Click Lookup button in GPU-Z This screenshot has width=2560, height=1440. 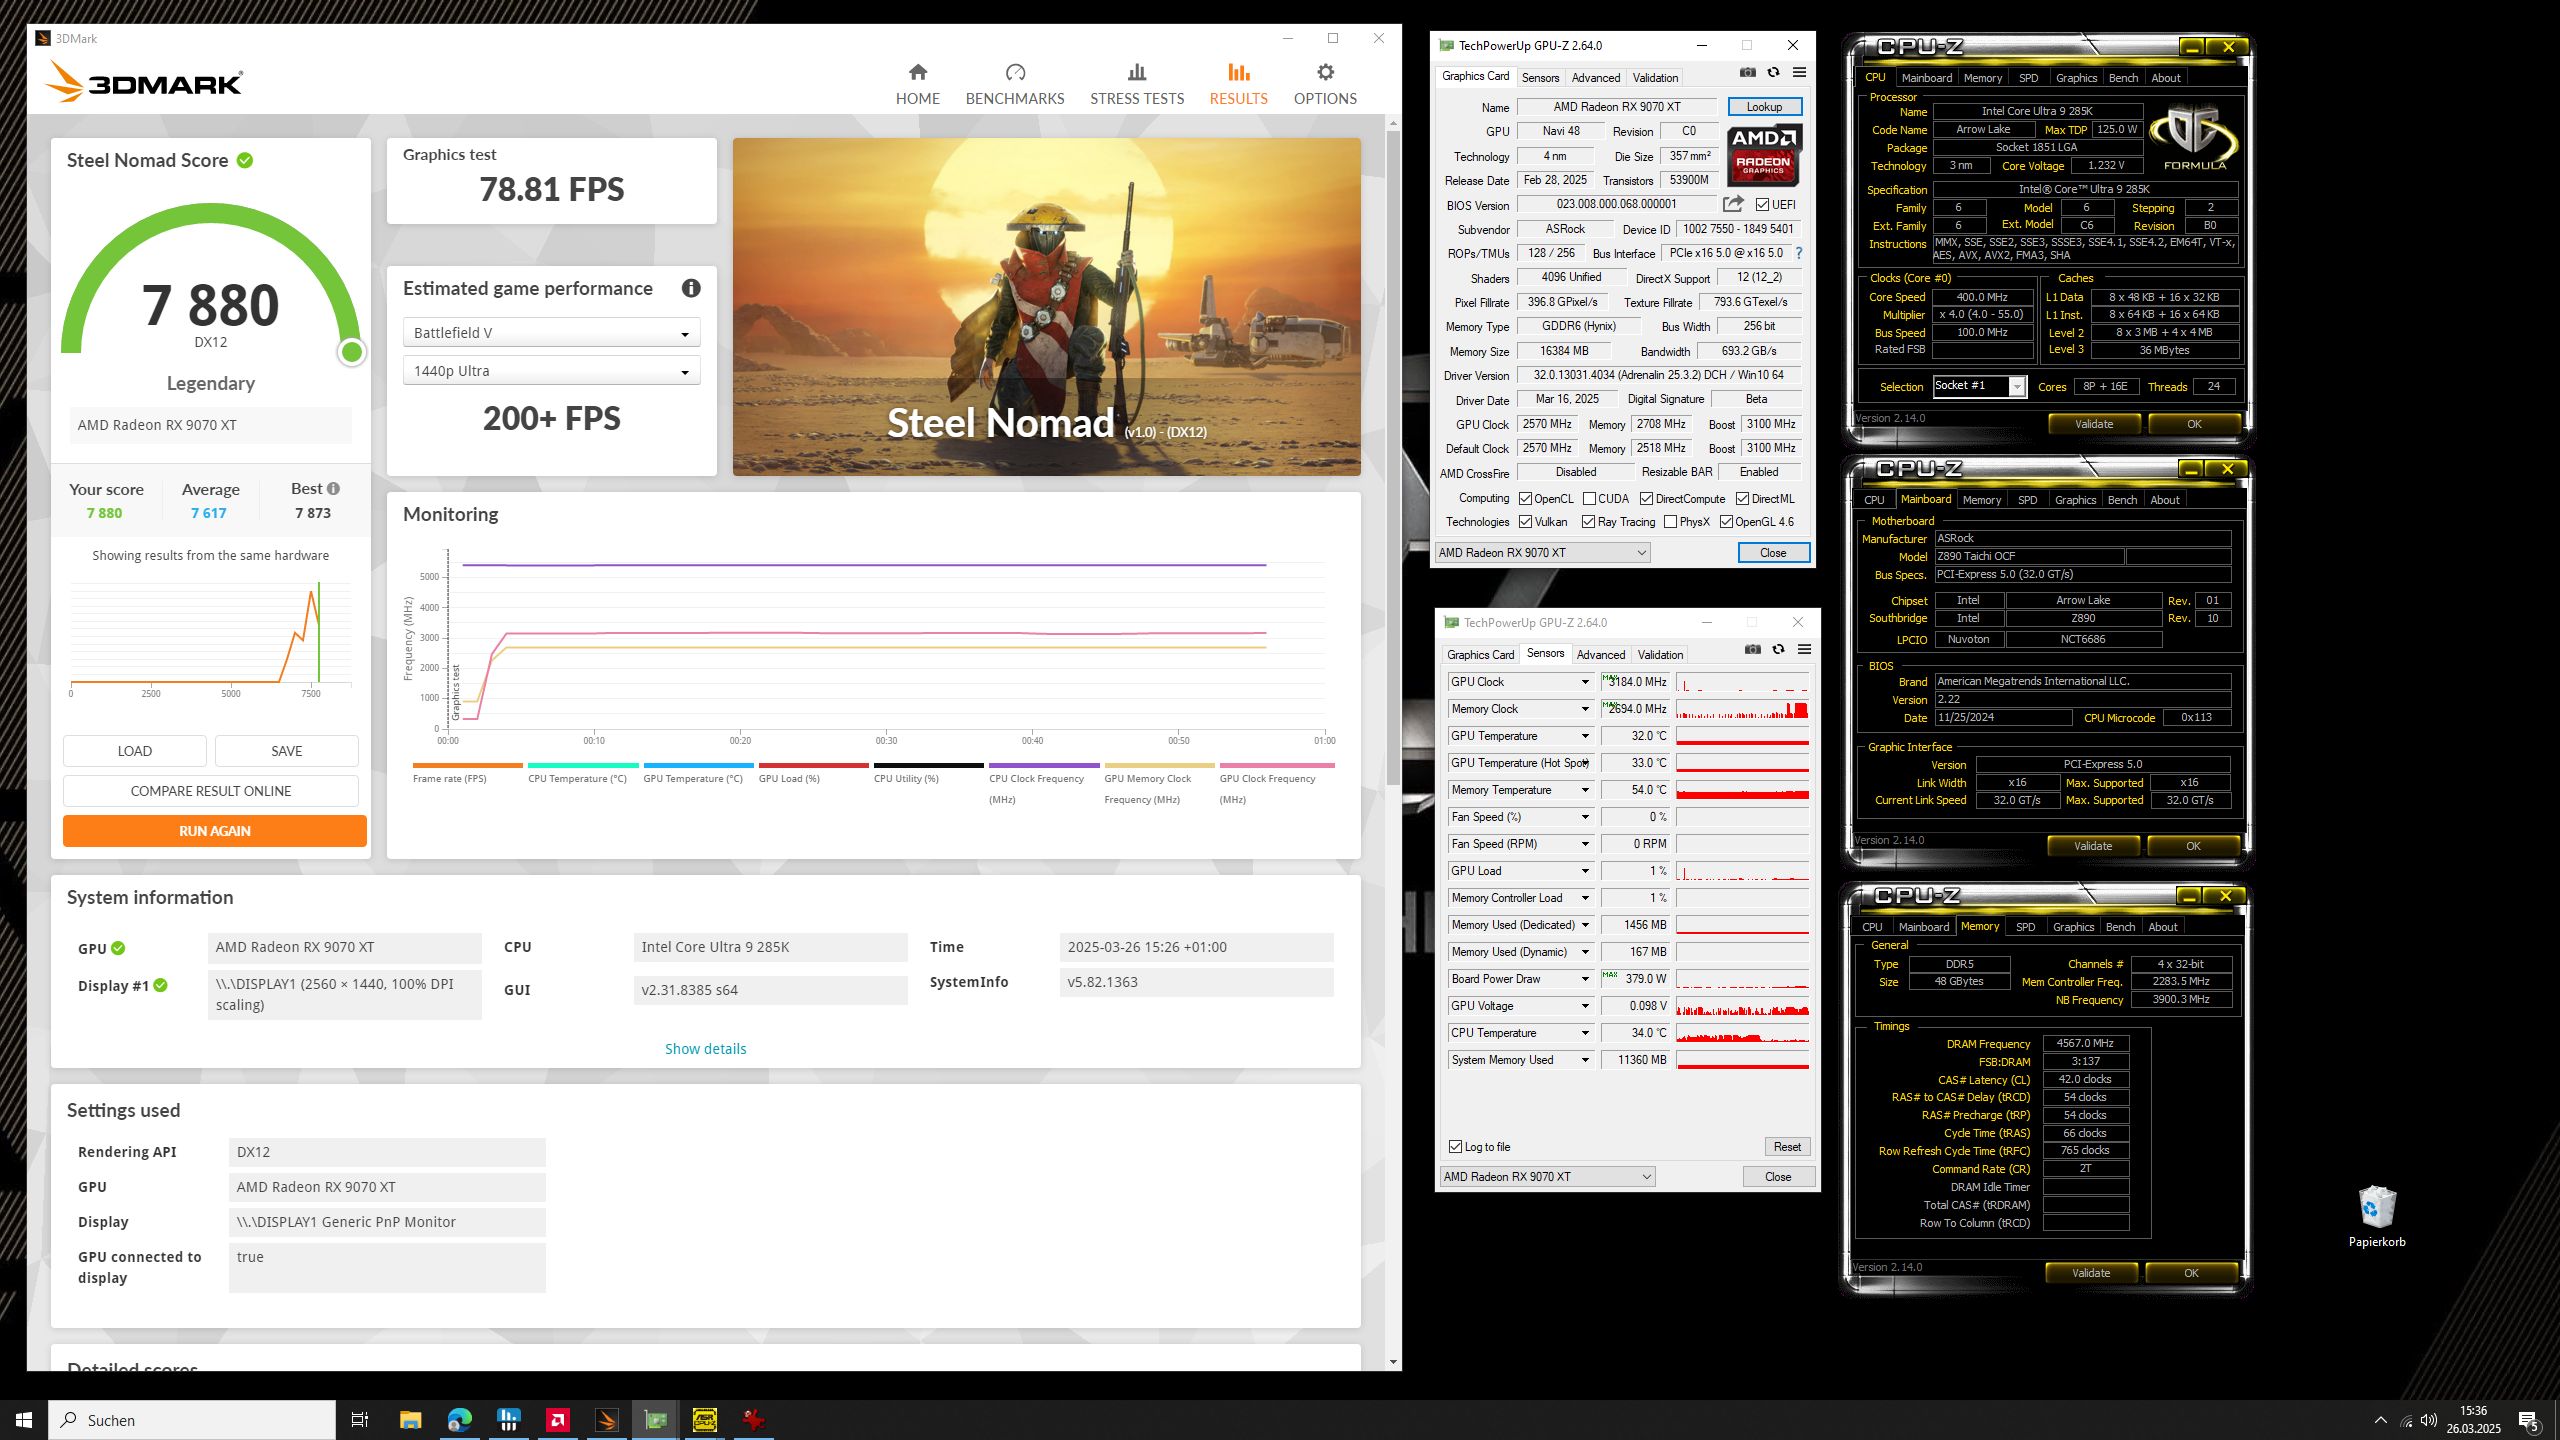(x=1764, y=107)
